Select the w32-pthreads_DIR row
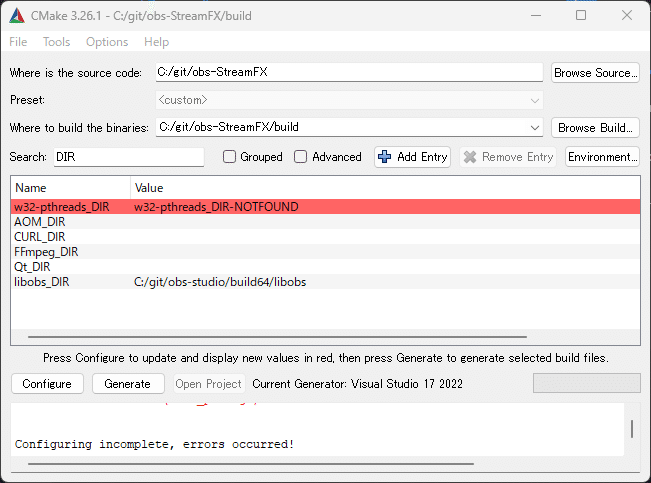 325,207
